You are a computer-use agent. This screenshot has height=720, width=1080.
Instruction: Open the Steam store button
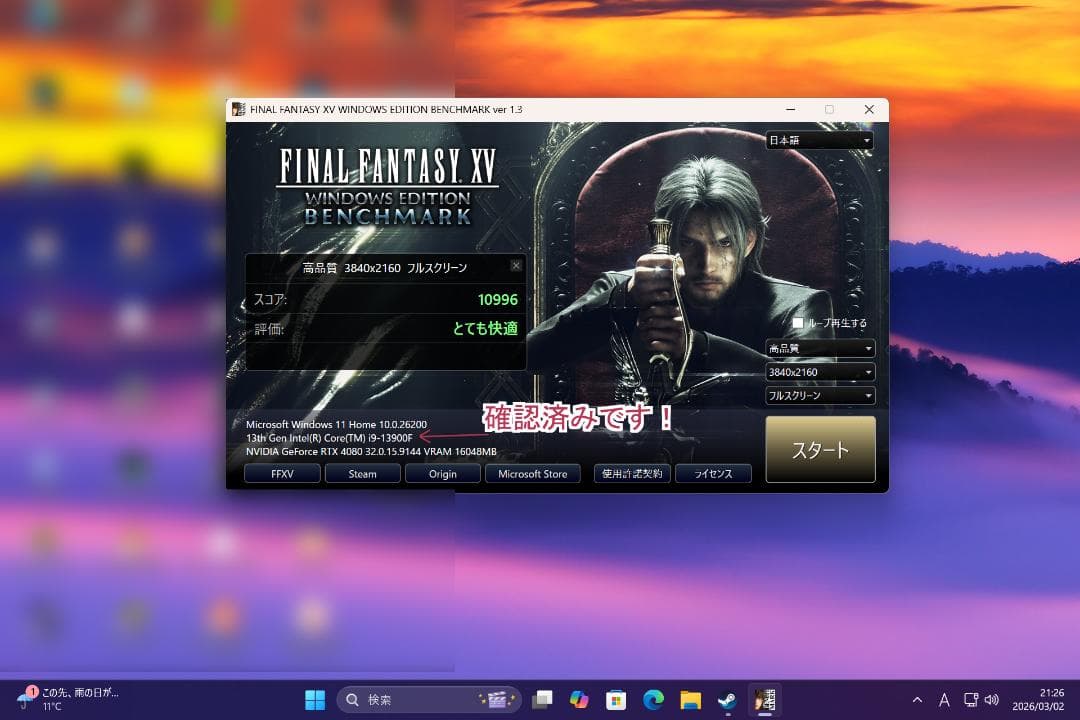point(362,474)
